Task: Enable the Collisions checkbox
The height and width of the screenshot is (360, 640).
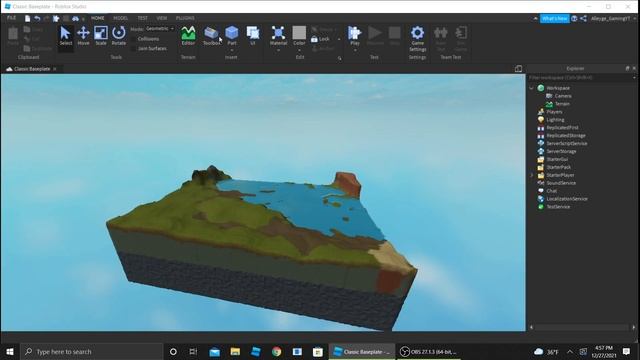Action: click(x=133, y=39)
